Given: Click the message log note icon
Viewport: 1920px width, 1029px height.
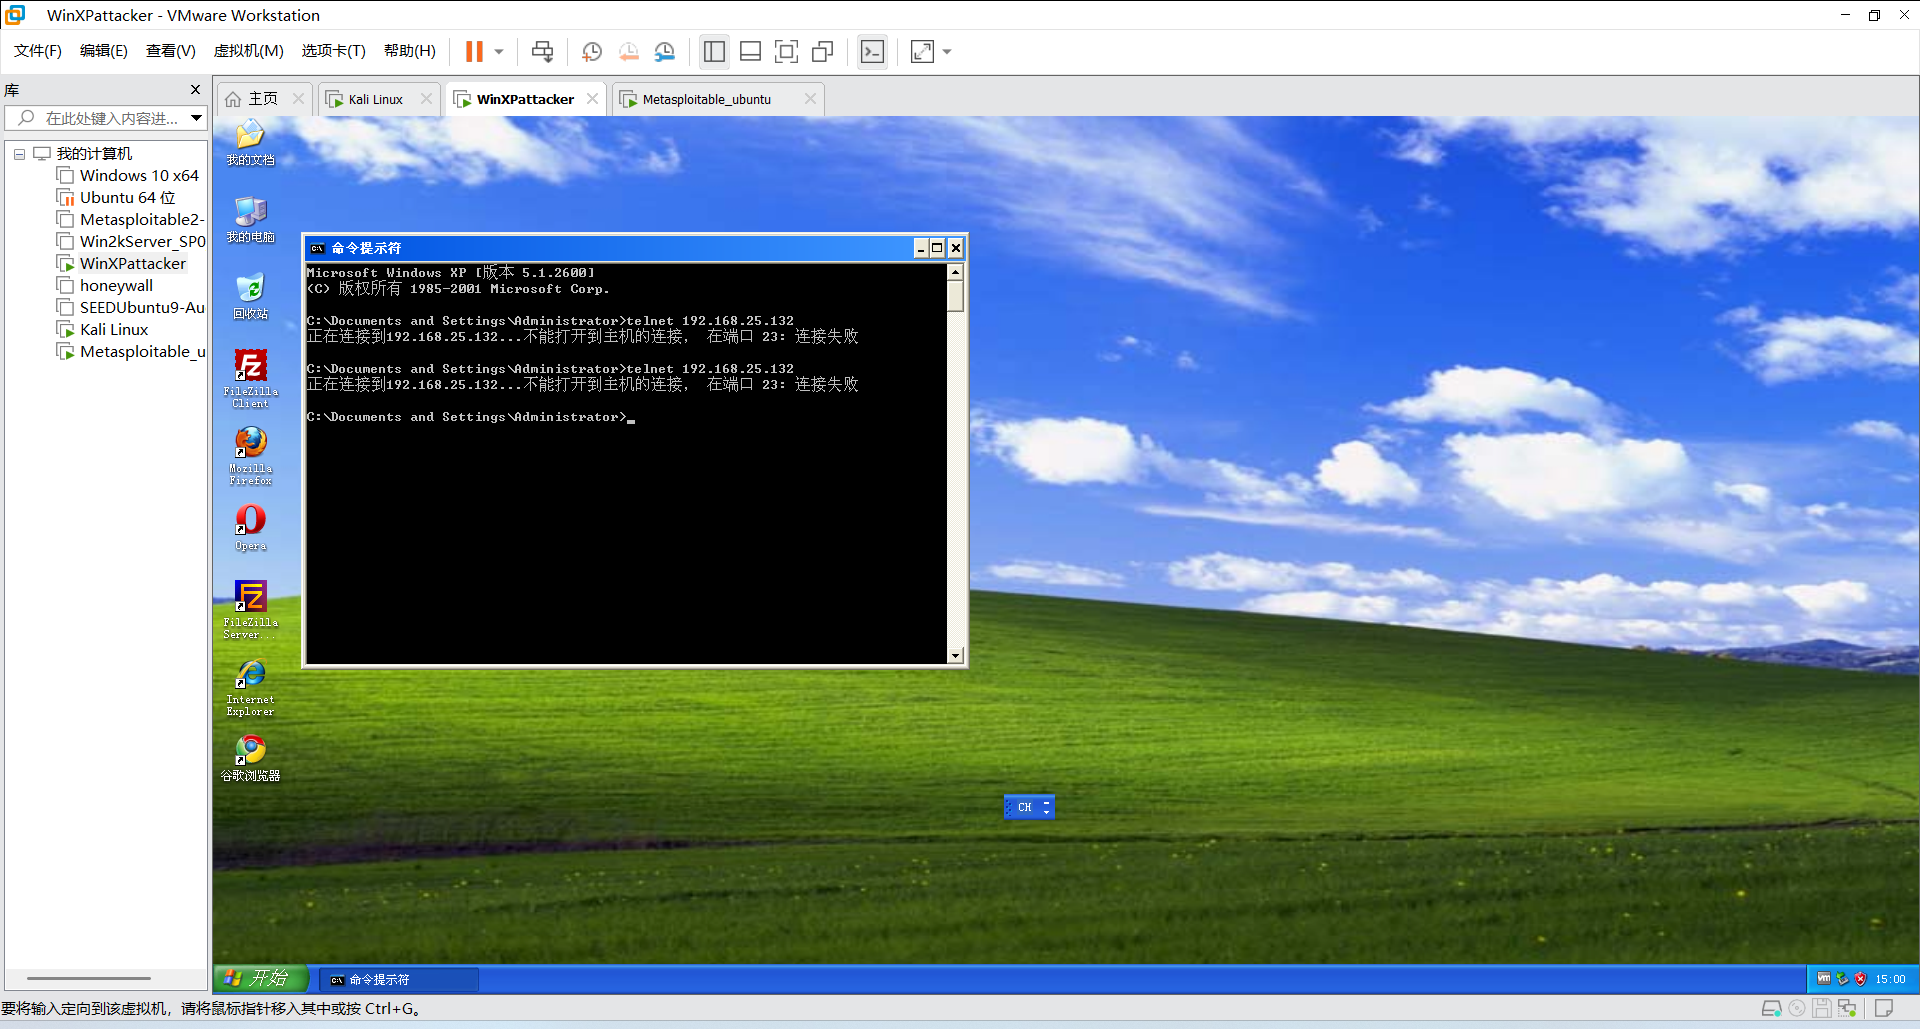Looking at the screenshot, I should 1884,1008.
